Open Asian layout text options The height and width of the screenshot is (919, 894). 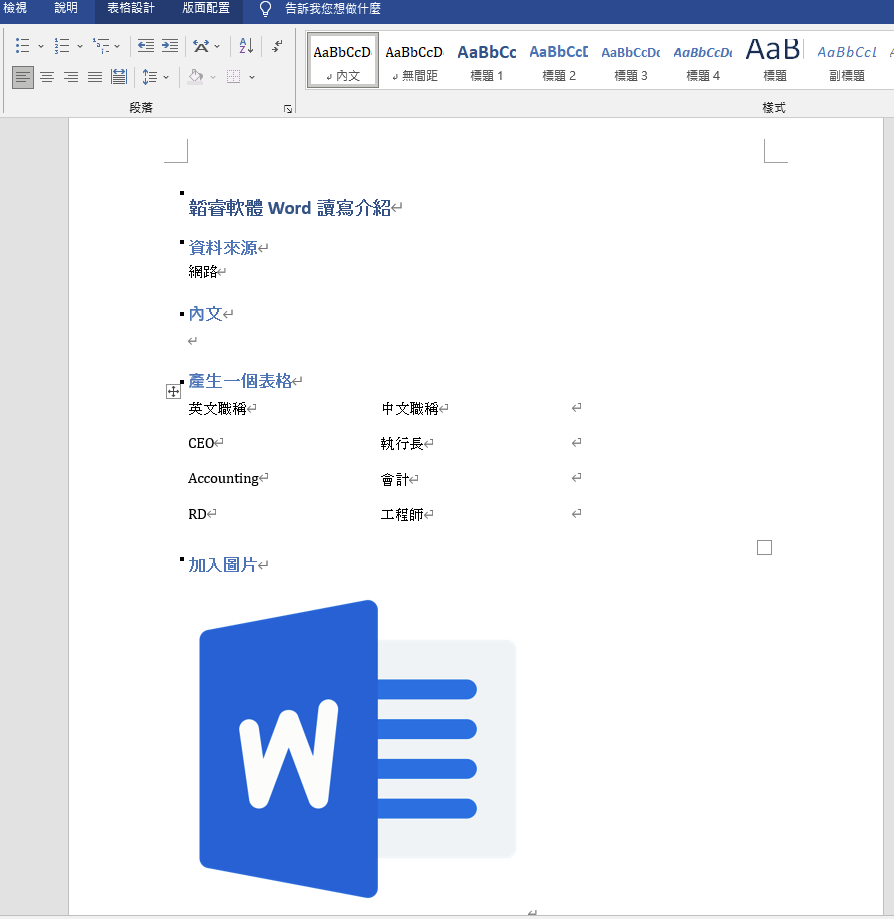pos(201,46)
